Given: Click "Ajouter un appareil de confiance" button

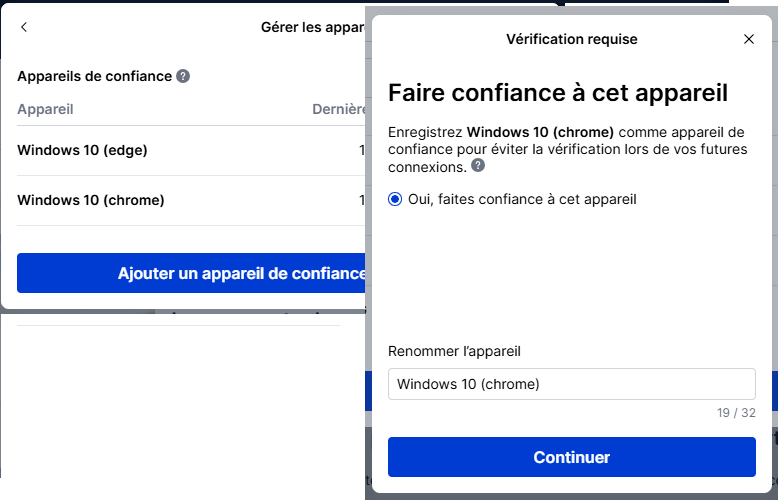Looking at the screenshot, I should click(191, 273).
